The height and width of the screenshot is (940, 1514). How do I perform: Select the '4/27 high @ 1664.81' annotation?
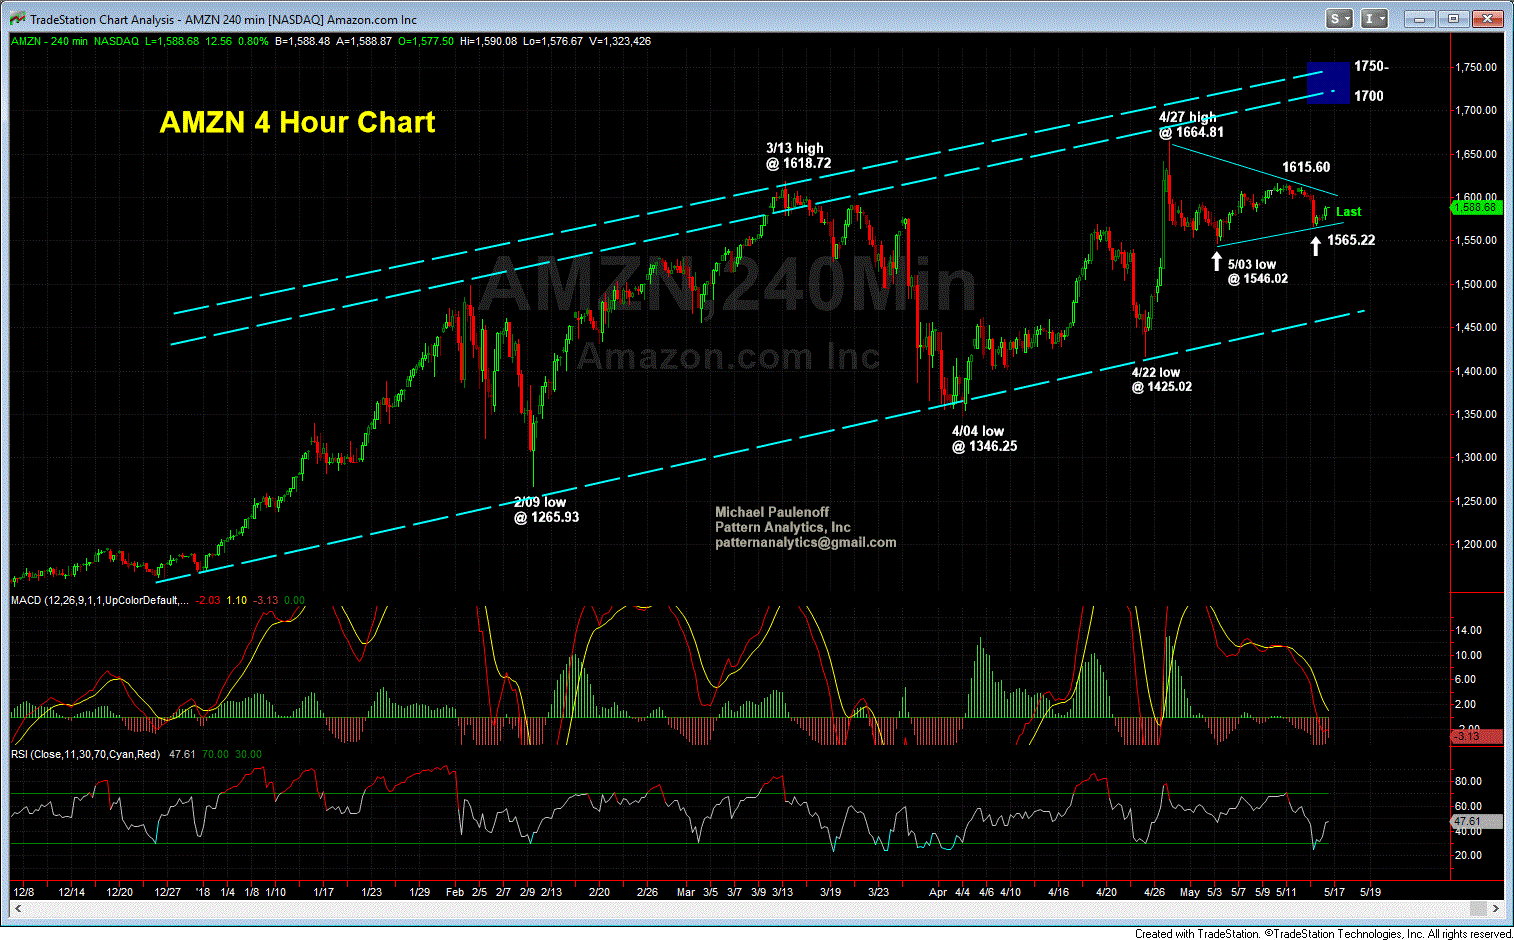click(1191, 125)
